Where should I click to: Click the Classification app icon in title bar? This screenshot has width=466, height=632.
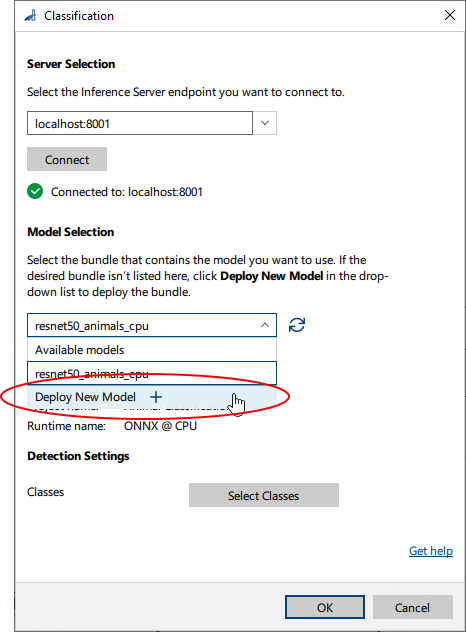pos(30,16)
